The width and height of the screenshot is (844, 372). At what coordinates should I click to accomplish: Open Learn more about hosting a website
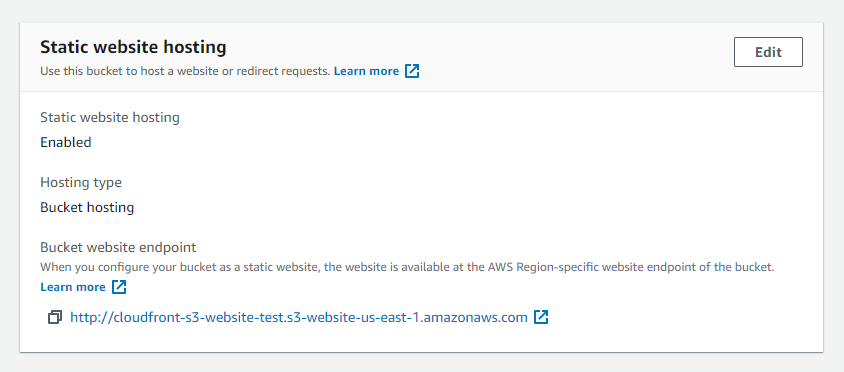[367, 71]
